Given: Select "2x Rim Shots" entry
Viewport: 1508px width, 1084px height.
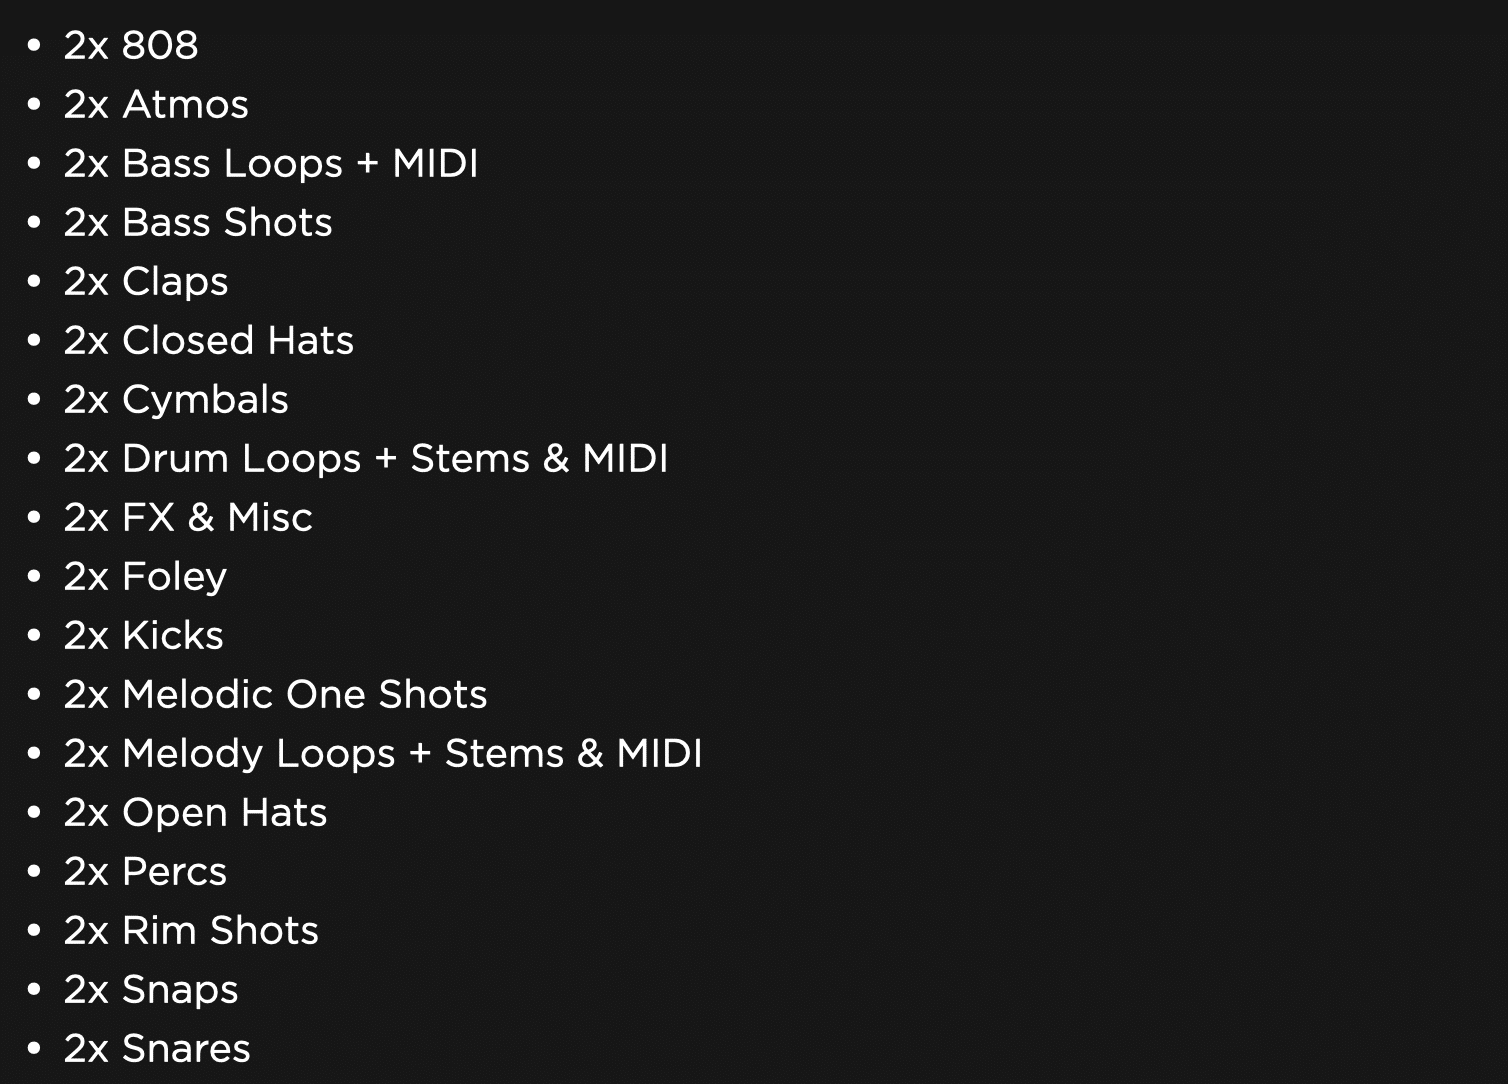Looking at the screenshot, I should pos(191,930).
